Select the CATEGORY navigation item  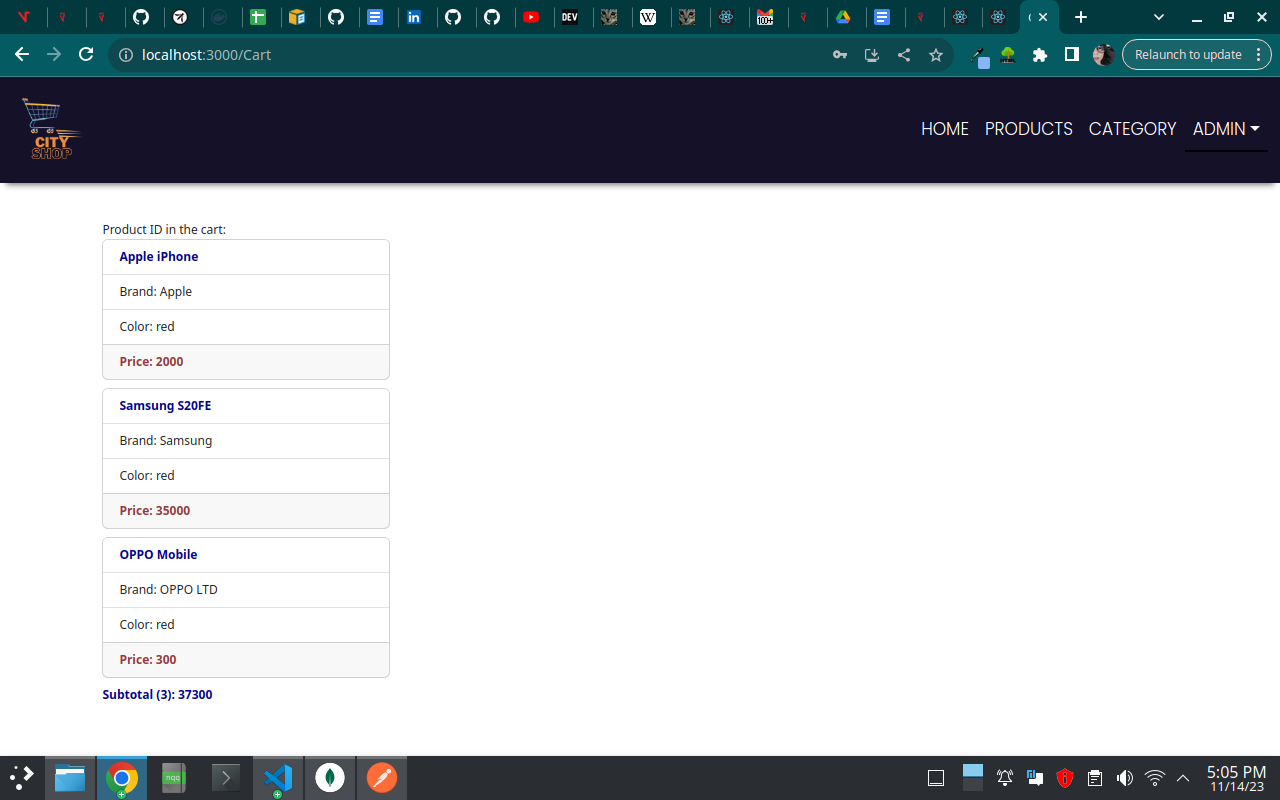coord(1132,129)
